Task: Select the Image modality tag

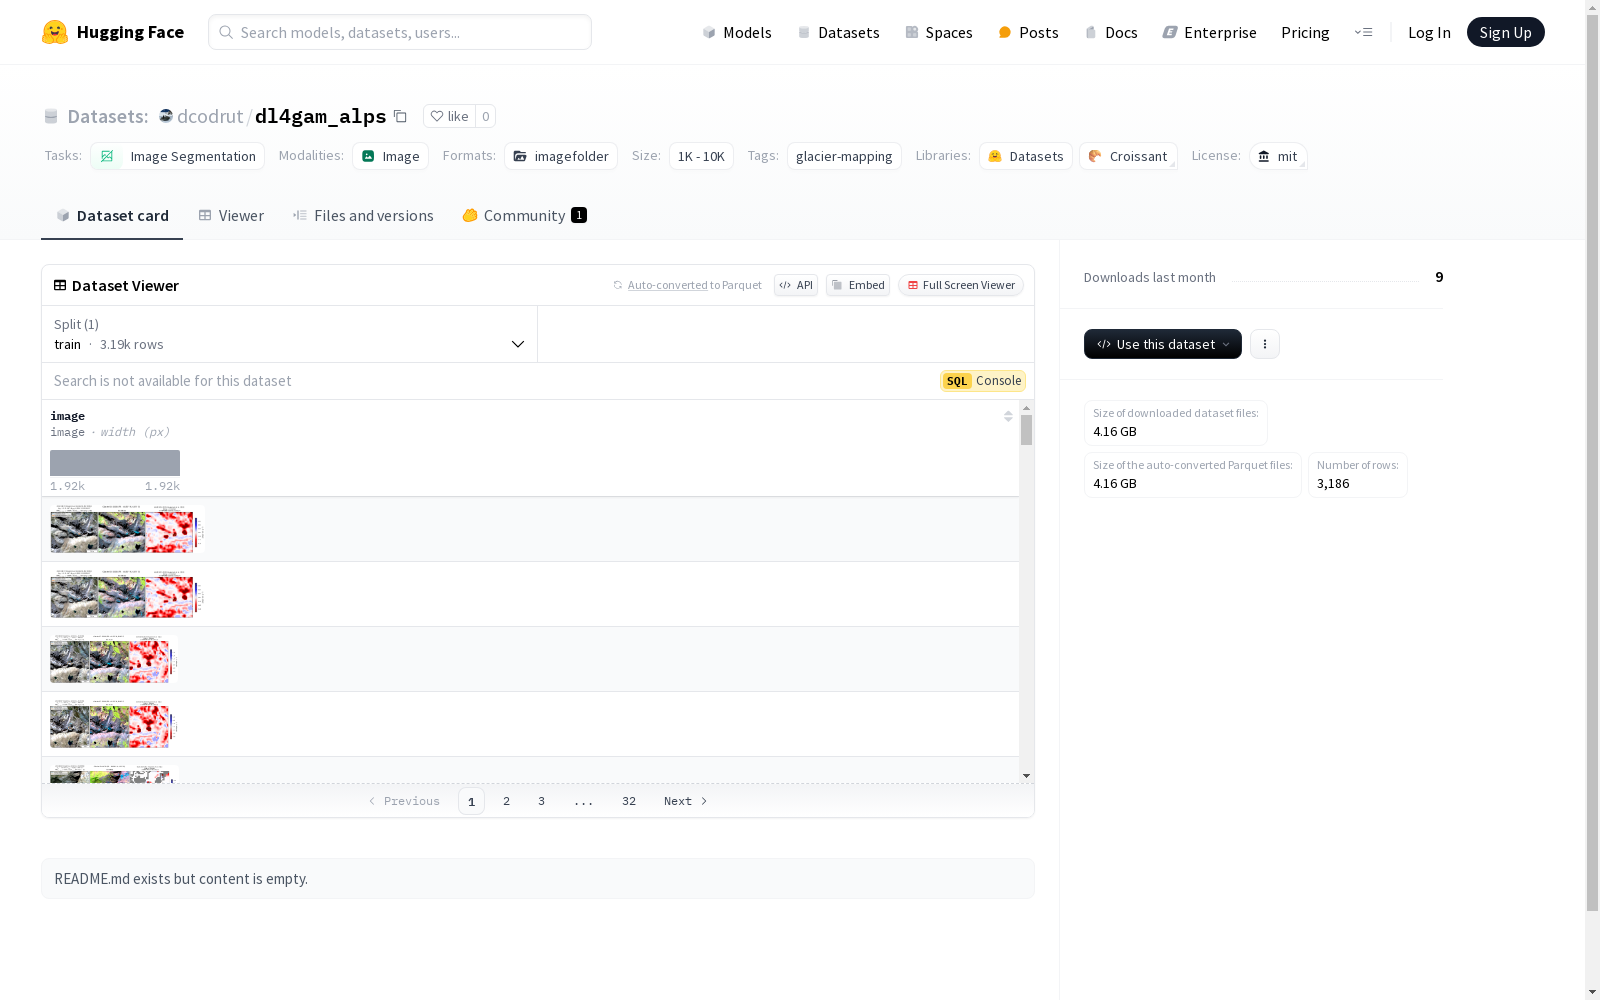Action: point(390,156)
